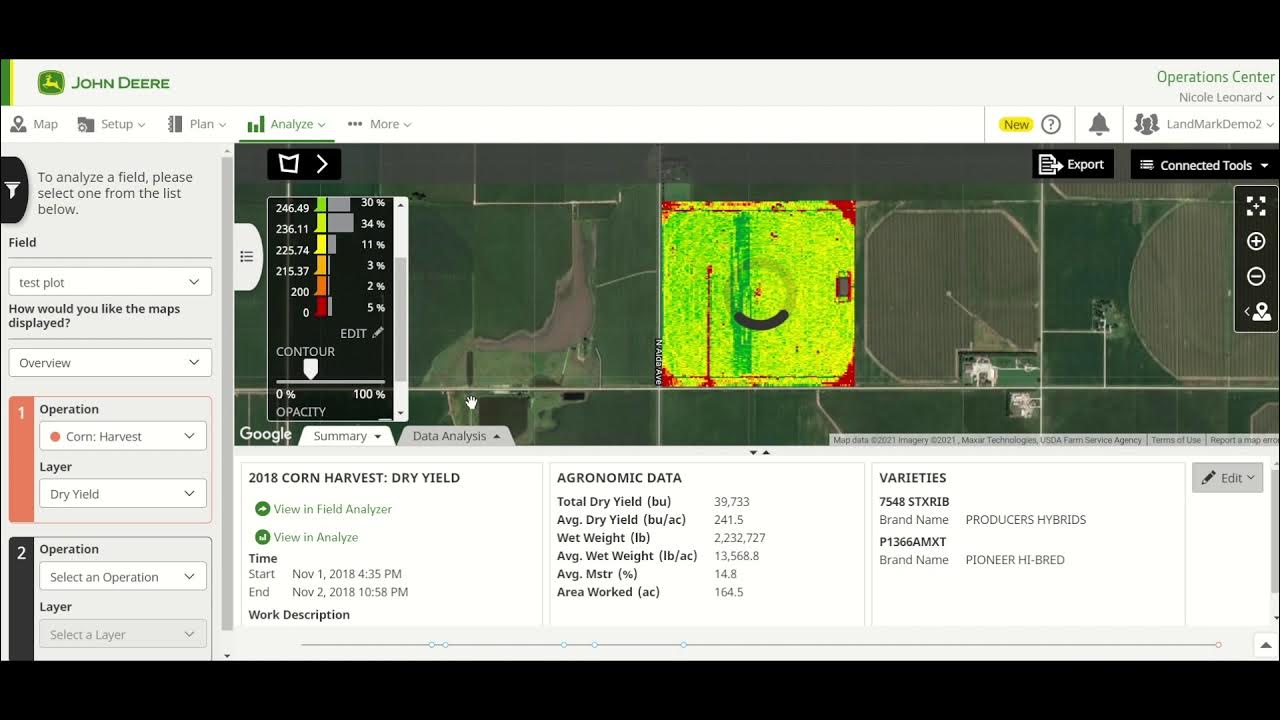Expand the timeline with up arrow button
This screenshot has height=720, width=1280.
(x=1266, y=646)
